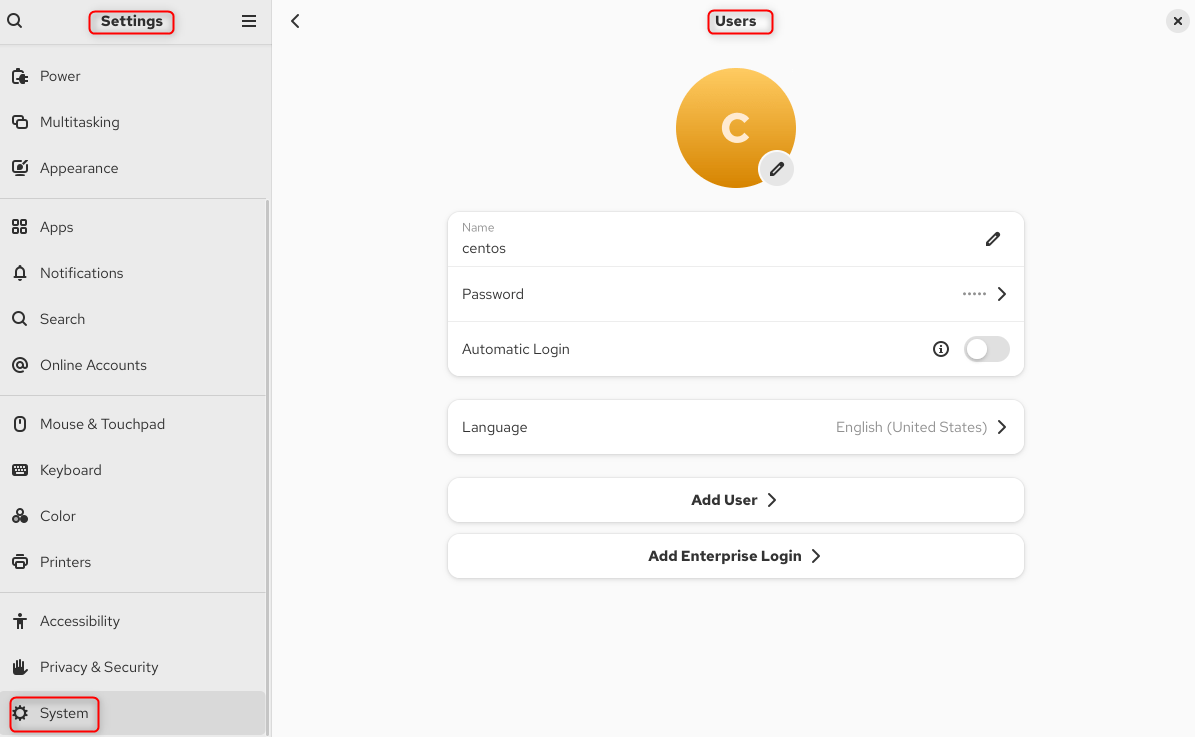The width and height of the screenshot is (1195, 737).
Task: Click the orange user avatar image
Action: pyautogui.click(x=730, y=120)
